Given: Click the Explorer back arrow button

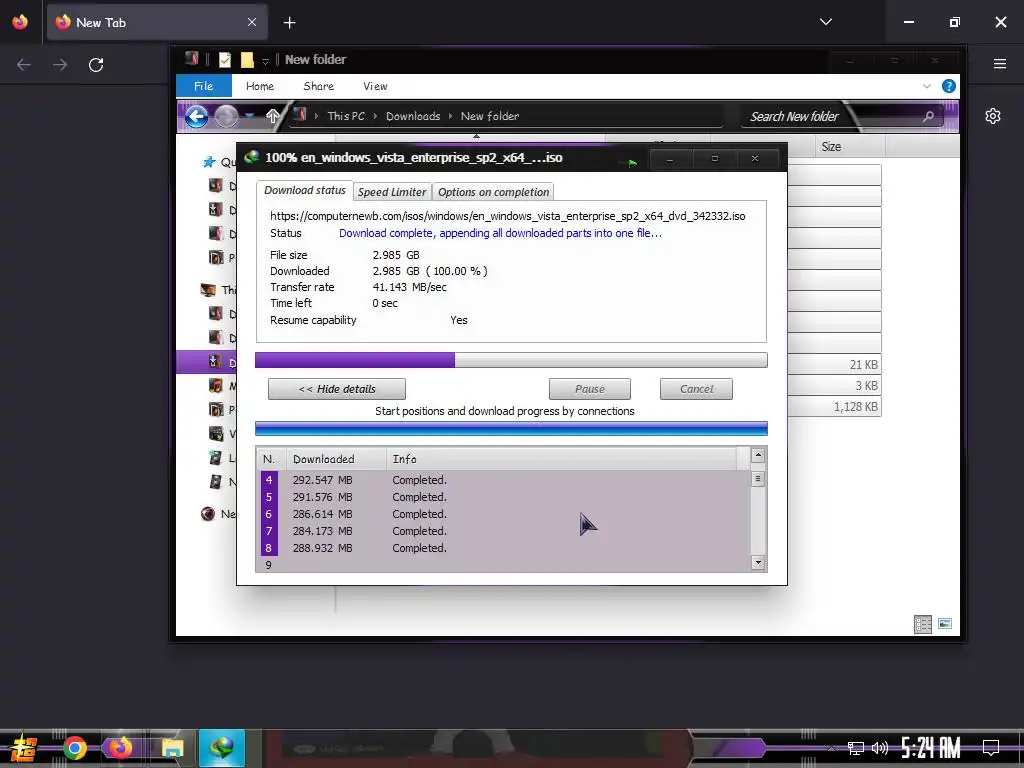Looking at the screenshot, I should 196,117.
